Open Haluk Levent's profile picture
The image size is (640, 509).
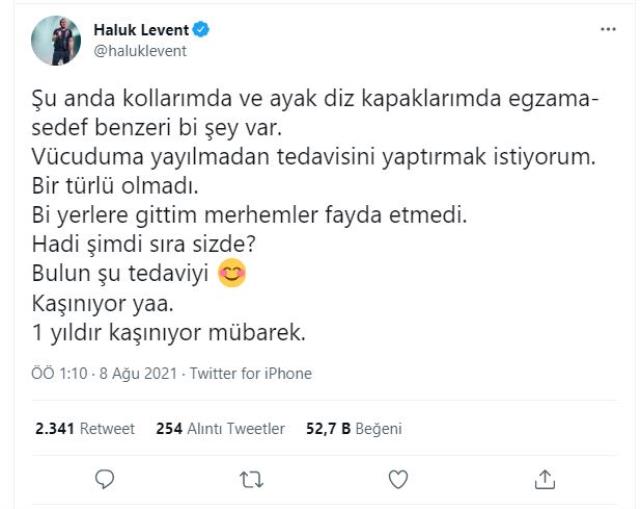[x=56, y=41]
